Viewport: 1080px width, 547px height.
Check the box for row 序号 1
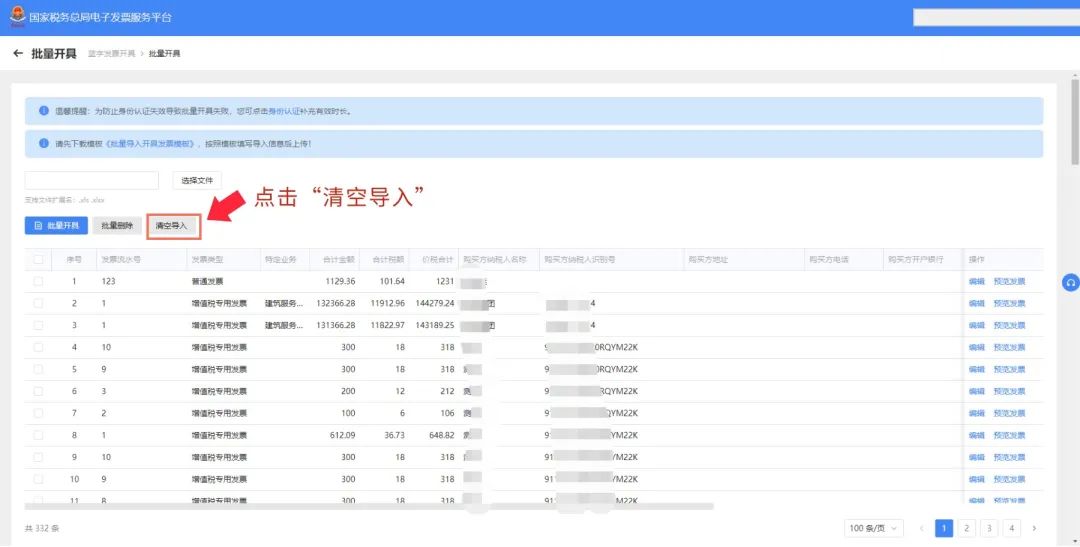(38, 281)
